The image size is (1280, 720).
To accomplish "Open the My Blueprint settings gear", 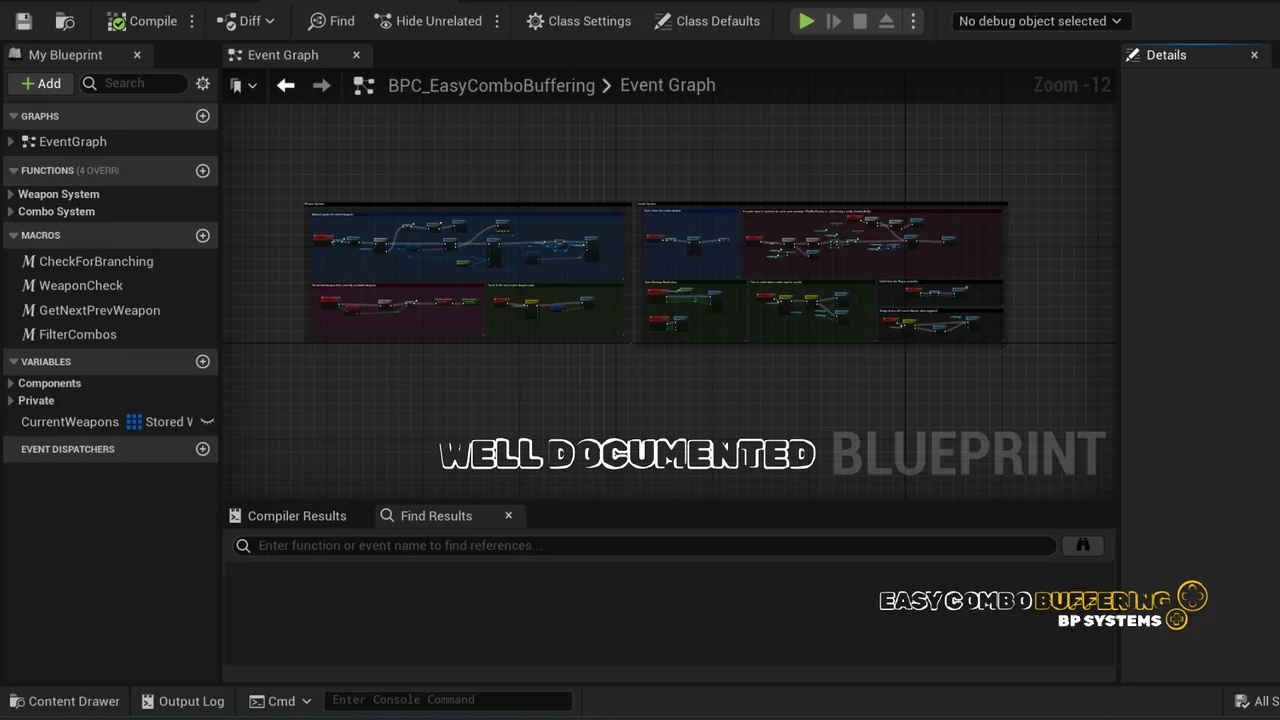I will click(203, 84).
